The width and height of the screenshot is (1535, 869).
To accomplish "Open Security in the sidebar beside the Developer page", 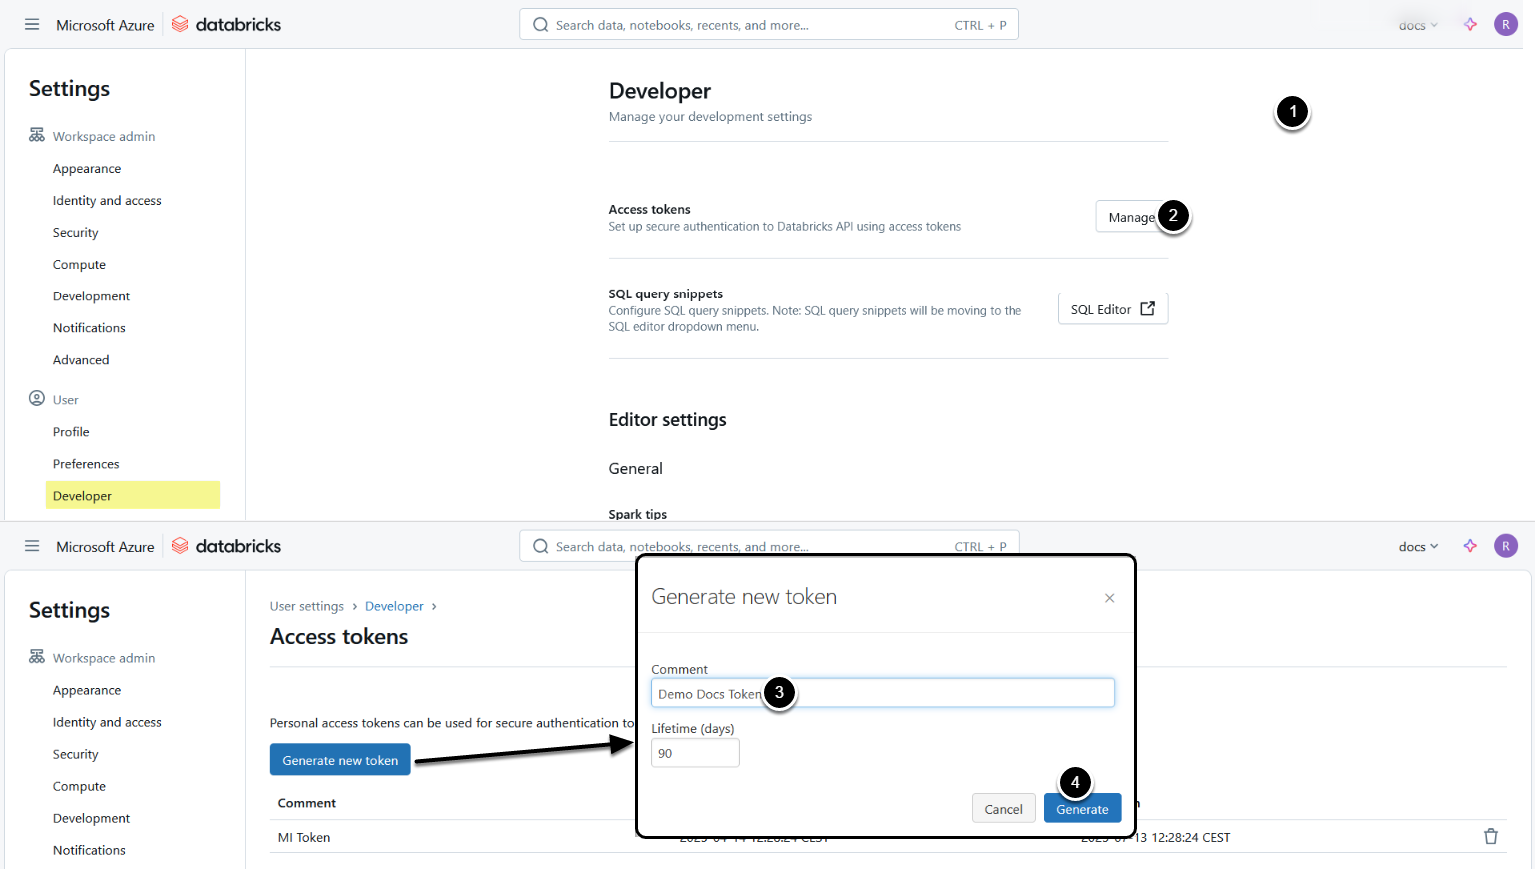I will click(x=76, y=233).
